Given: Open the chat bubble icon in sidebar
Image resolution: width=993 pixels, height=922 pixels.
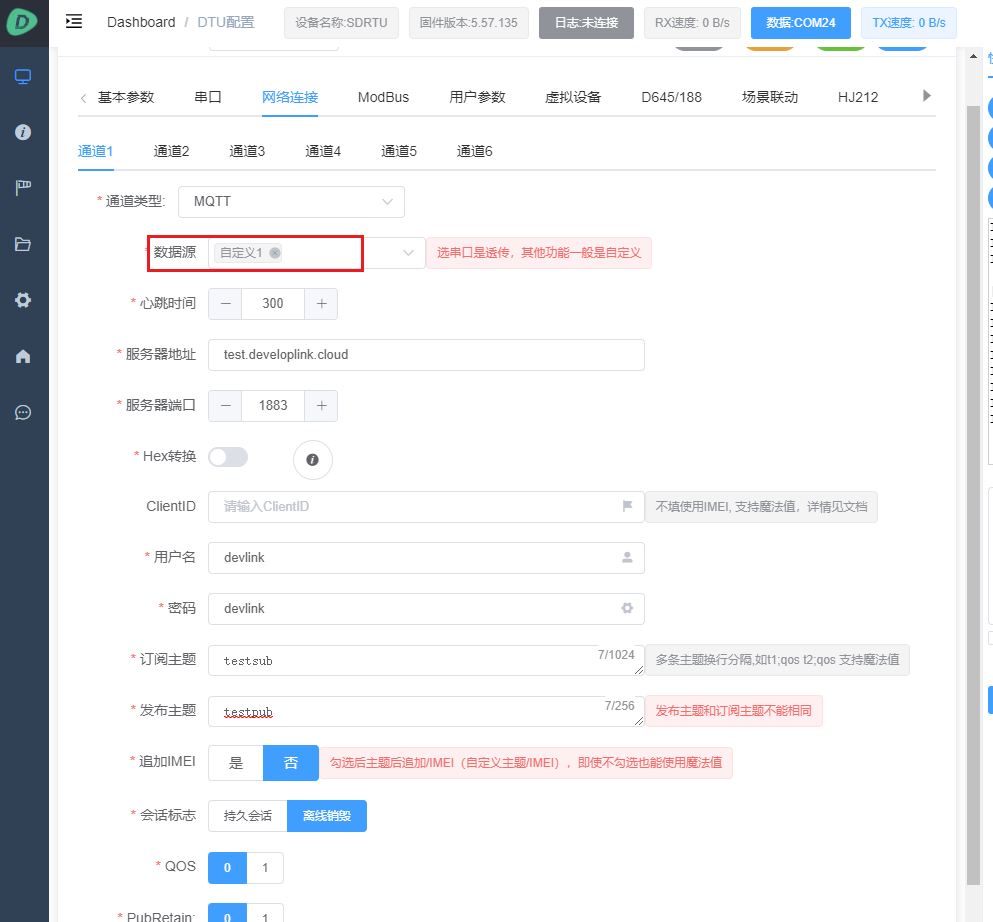Looking at the screenshot, I should [23, 412].
